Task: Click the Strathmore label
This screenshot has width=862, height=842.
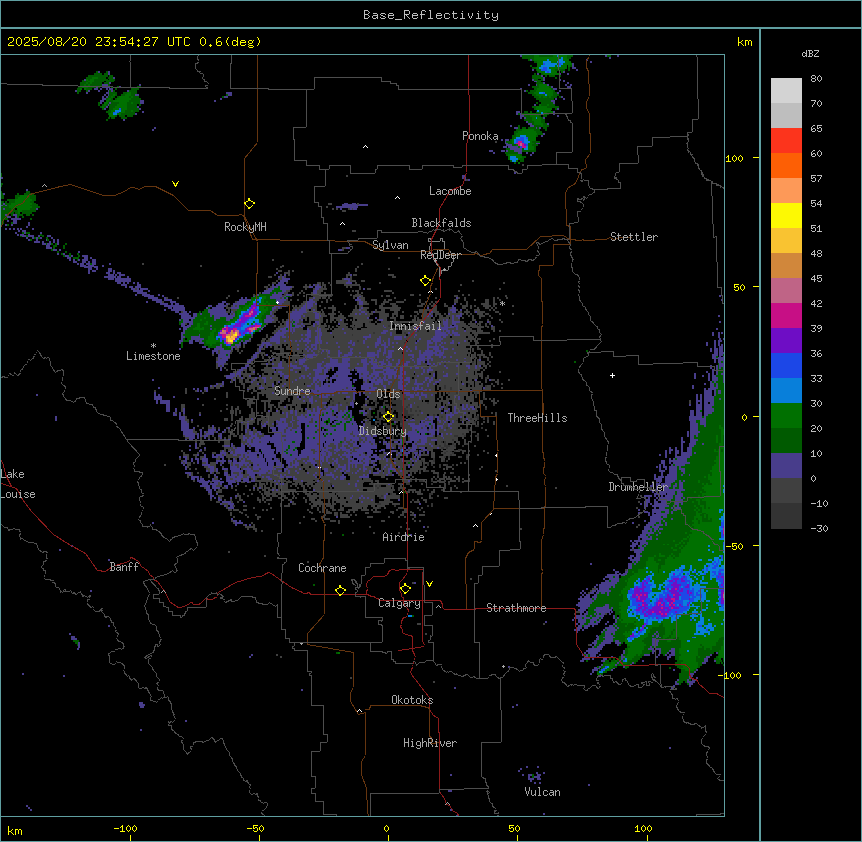Action: tap(516, 608)
